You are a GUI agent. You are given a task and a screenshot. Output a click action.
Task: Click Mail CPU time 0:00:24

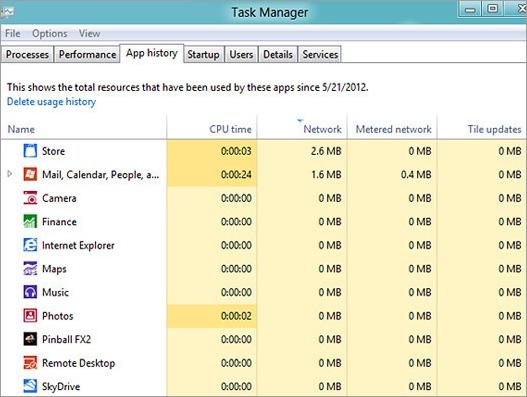point(236,174)
